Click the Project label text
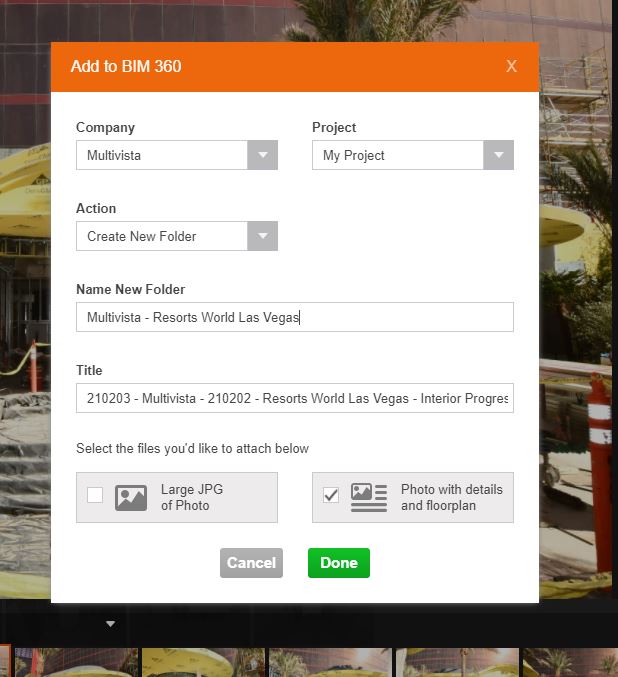 coord(334,127)
